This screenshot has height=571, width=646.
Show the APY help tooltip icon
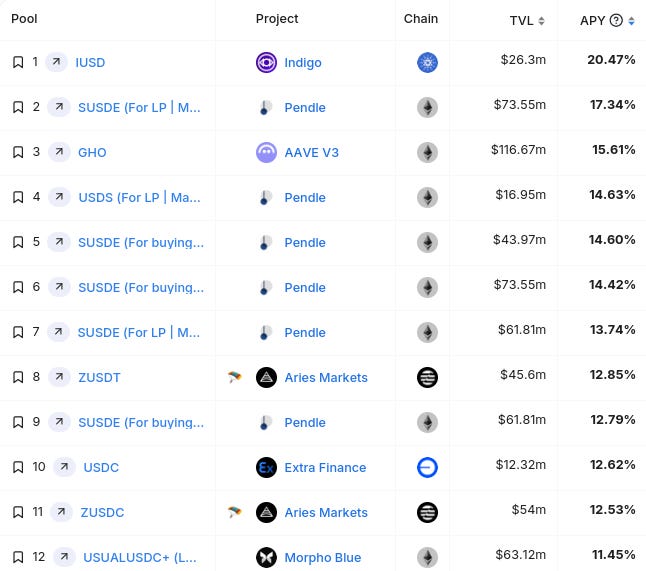pyautogui.click(x=616, y=20)
